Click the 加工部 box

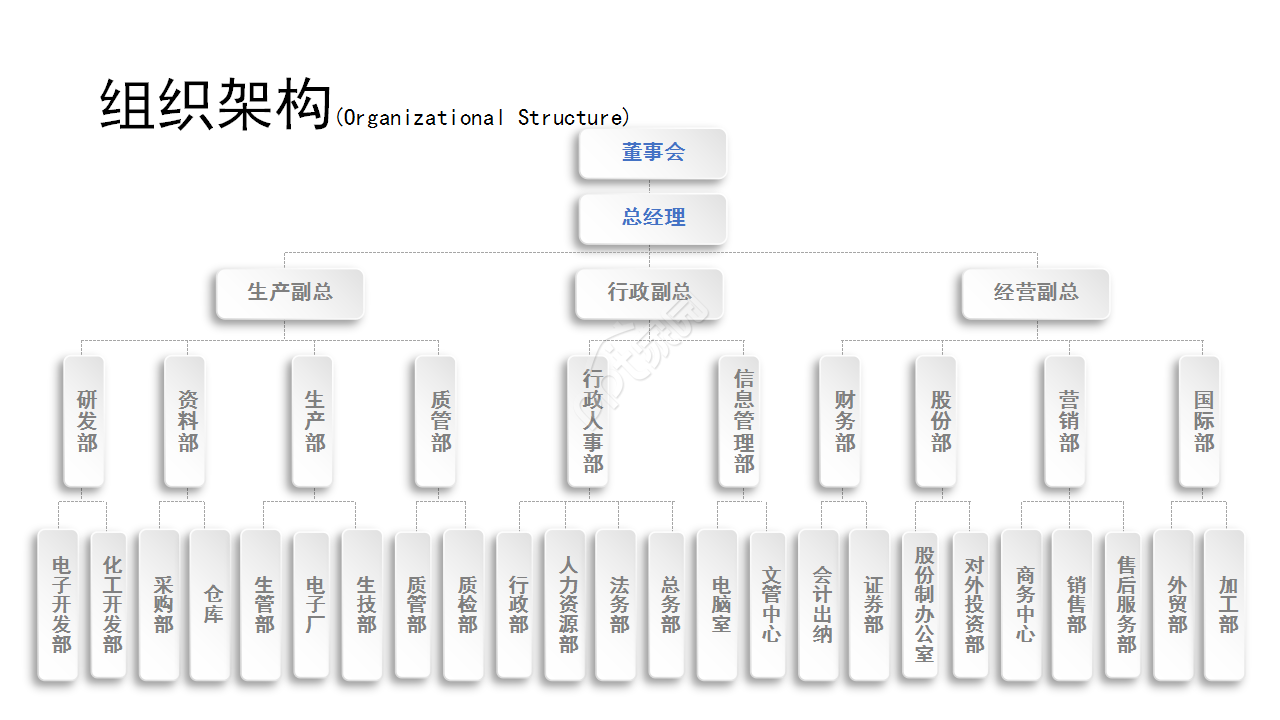pyautogui.click(x=1225, y=604)
